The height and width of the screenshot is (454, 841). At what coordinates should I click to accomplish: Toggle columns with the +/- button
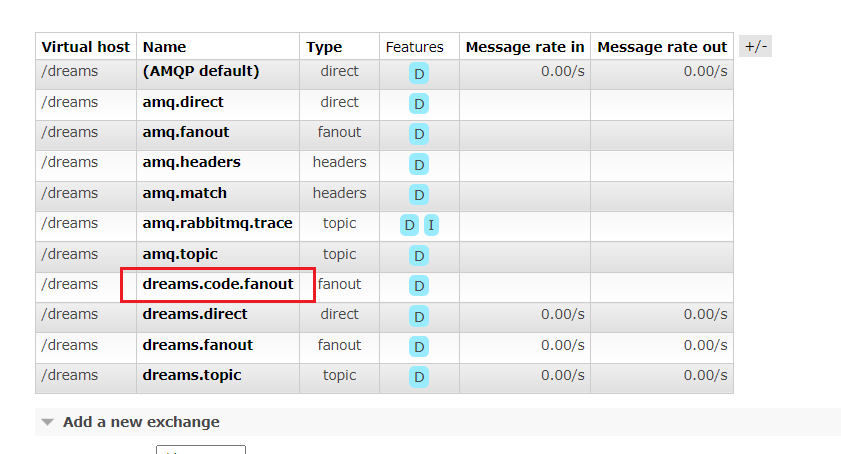(x=755, y=46)
